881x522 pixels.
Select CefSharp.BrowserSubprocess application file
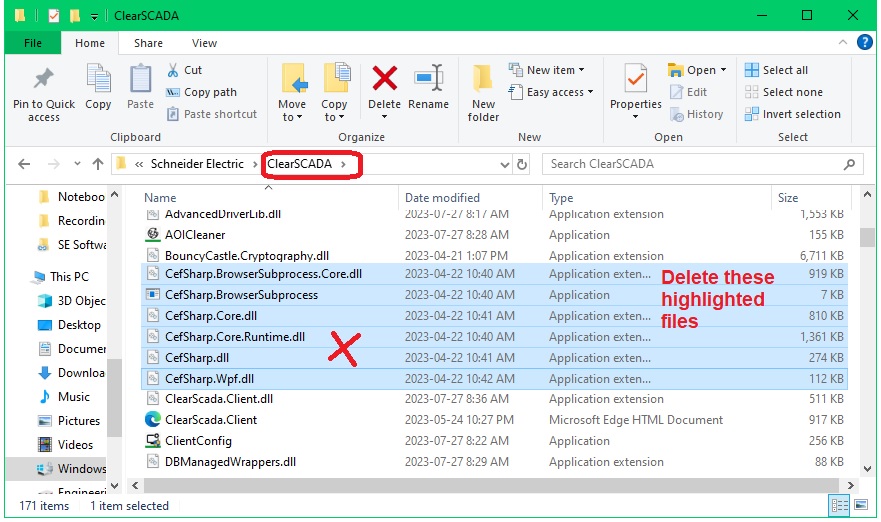tap(494, 295)
